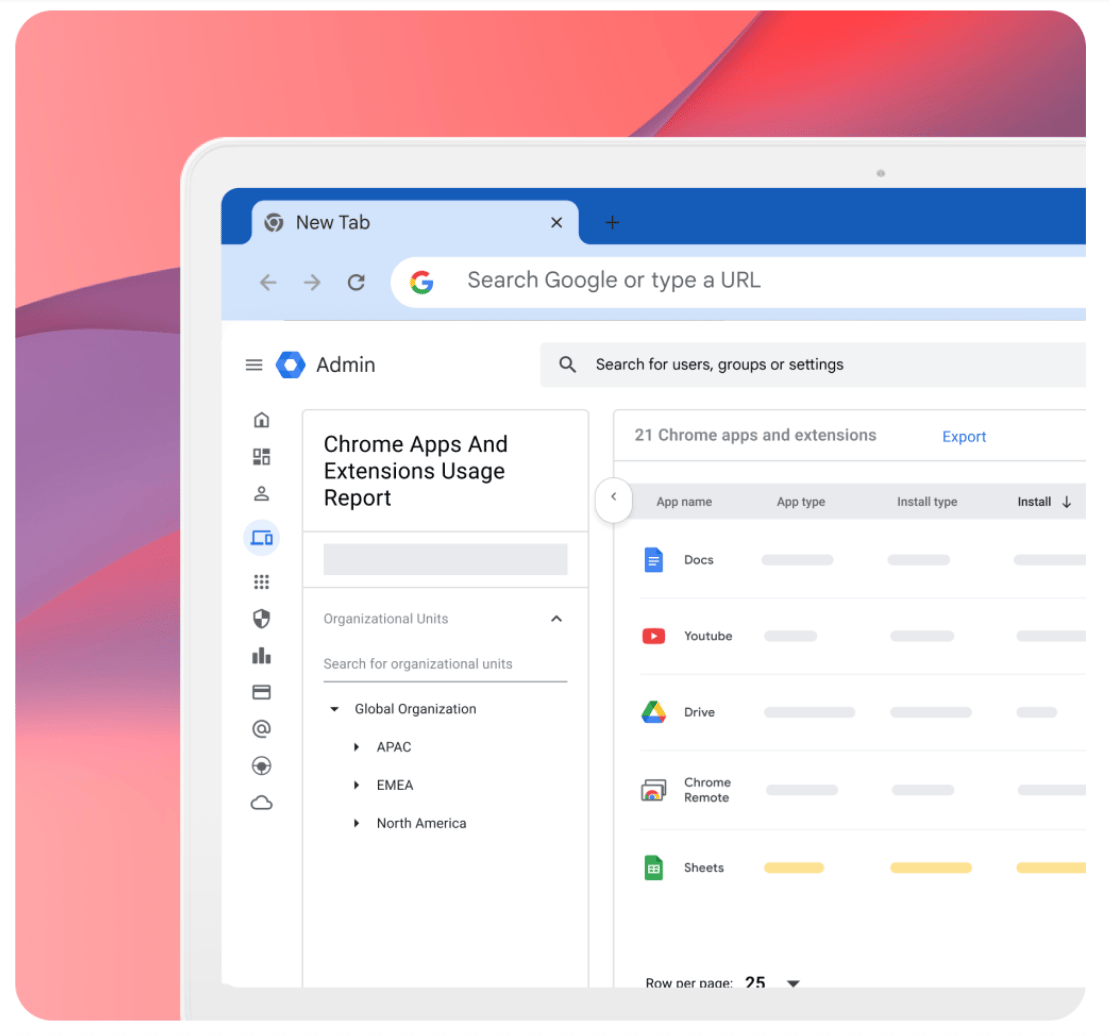The width and height of the screenshot is (1110, 1036).
Task: Click the Youtube app icon
Action: pyautogui.click(x=653, y=636)
